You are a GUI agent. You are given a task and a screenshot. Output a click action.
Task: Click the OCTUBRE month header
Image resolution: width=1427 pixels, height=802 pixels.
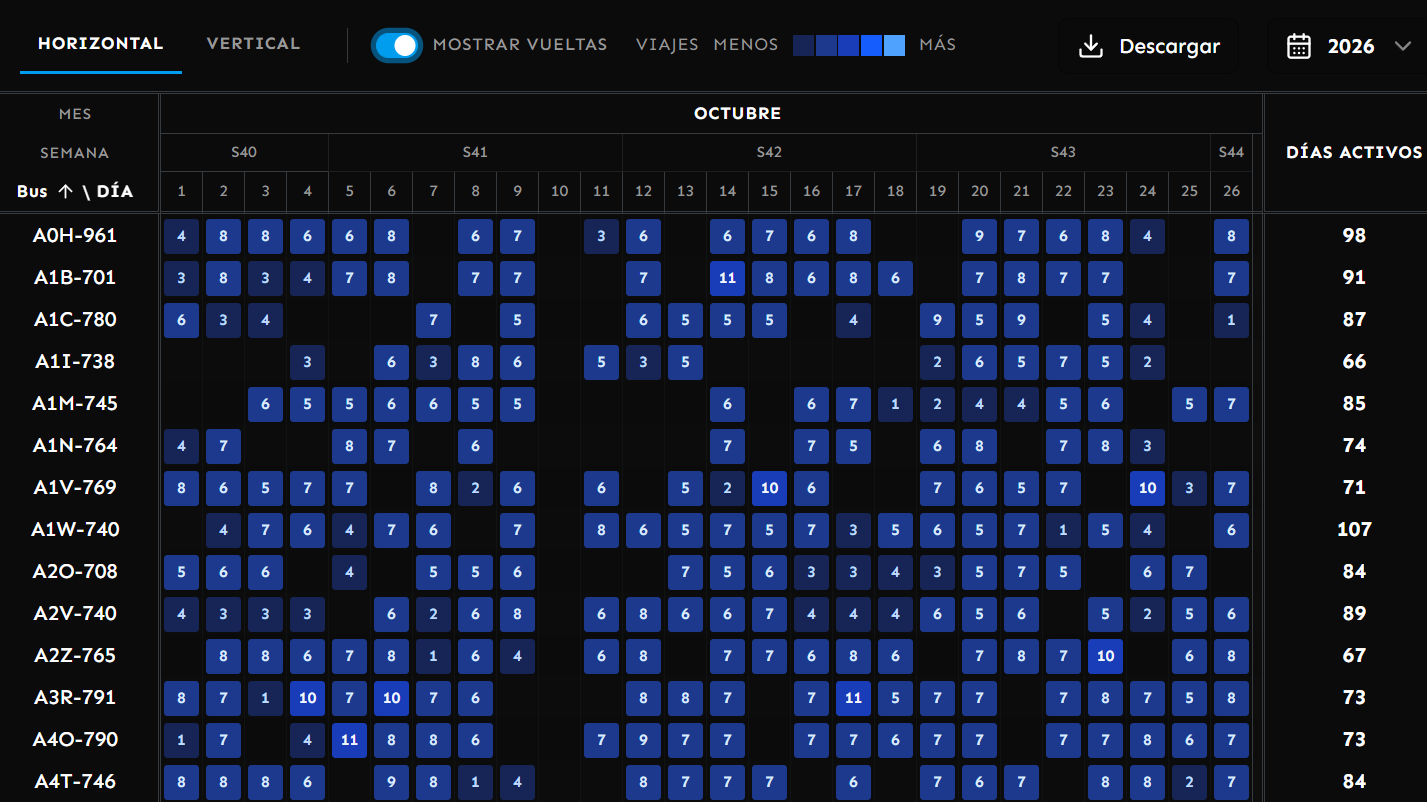(737, 114)
